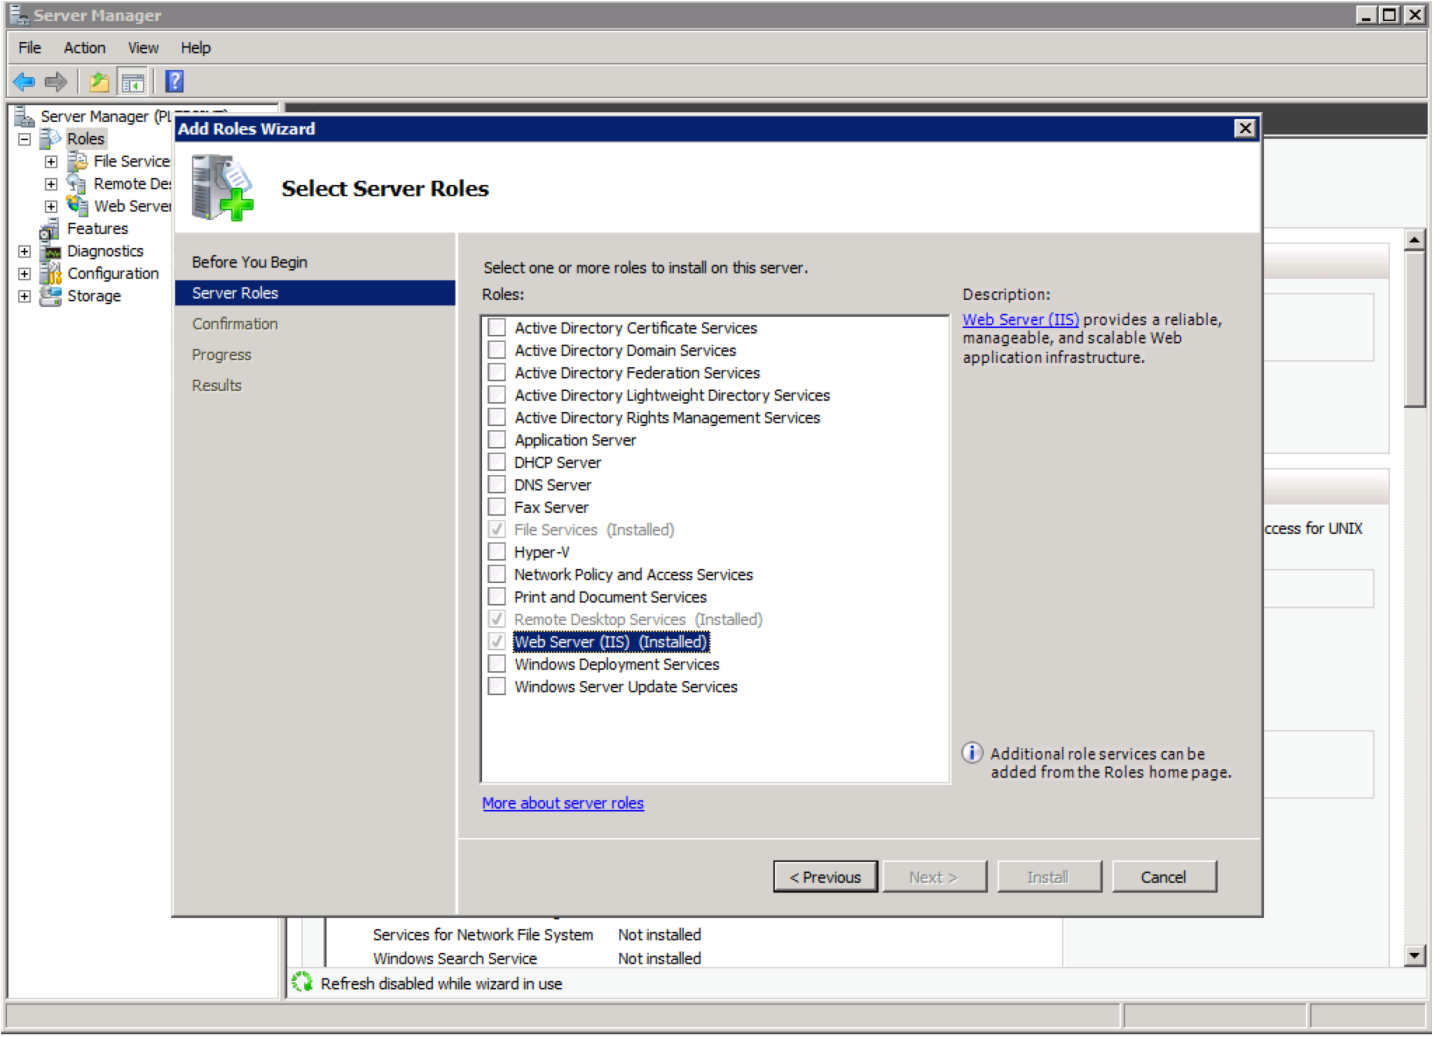Check the Hyper-V role checkbox
Viewport: 1432px width, 1037px height.
tap(497, 552)
